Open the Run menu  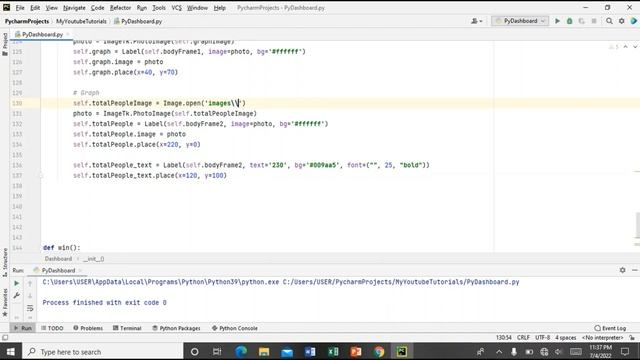(x=141, y=8)
